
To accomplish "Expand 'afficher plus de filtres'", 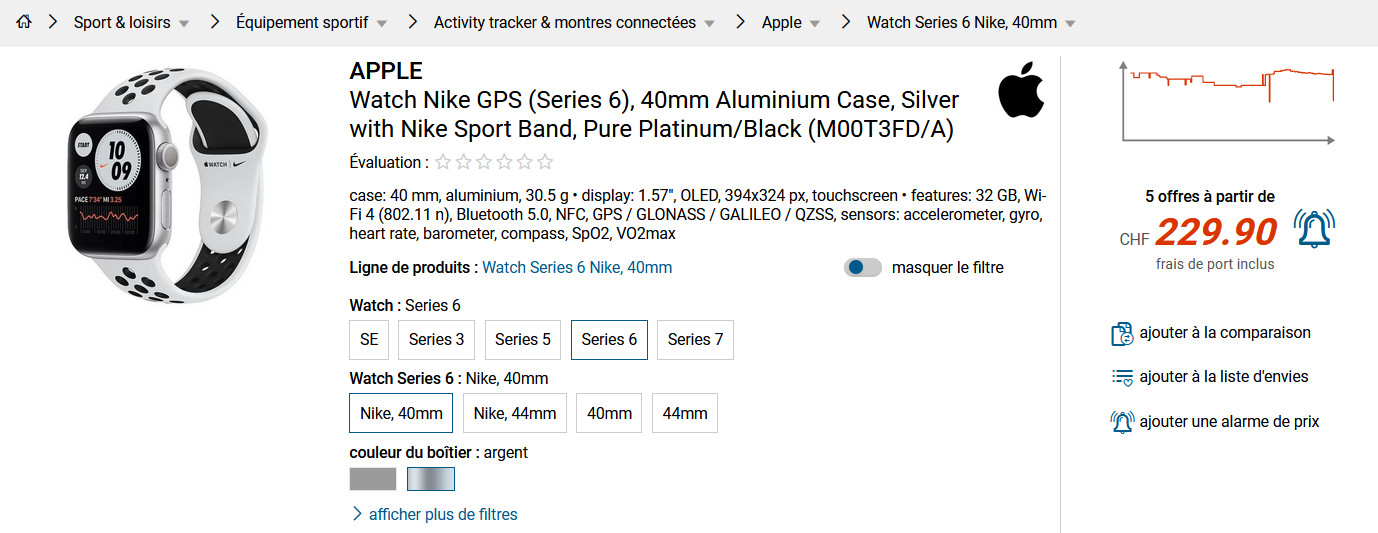I will [x=443, y=515].
